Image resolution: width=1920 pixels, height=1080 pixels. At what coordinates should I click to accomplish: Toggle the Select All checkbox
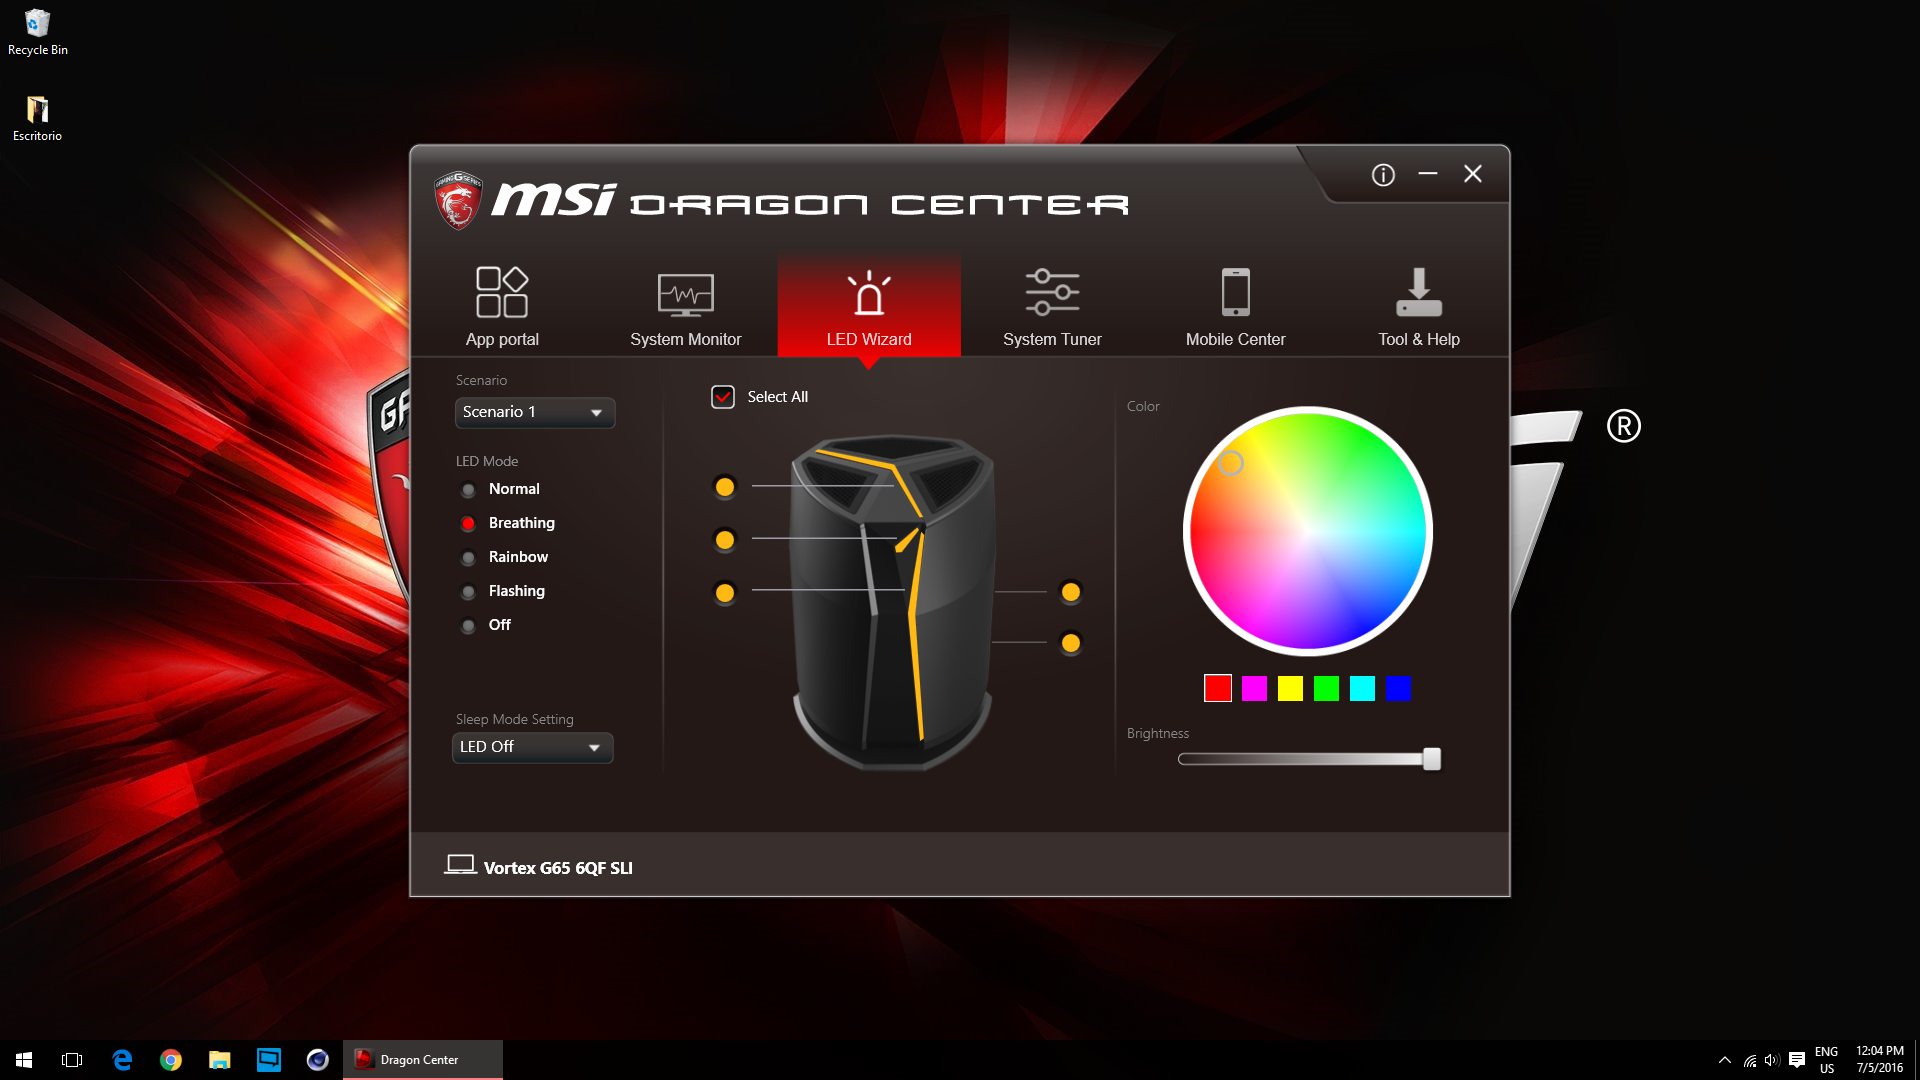723,397
